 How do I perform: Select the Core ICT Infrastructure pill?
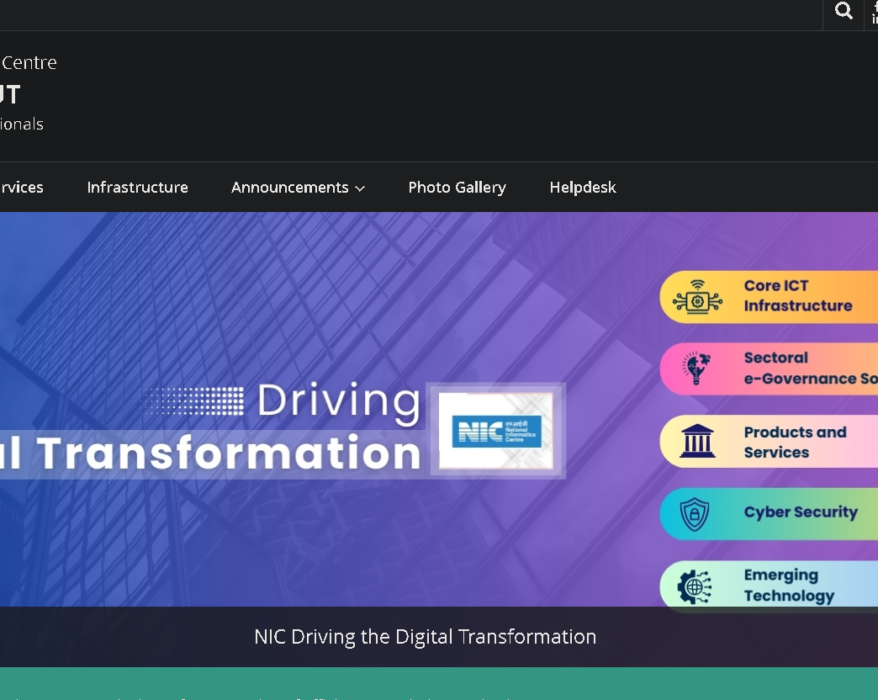tap(769, 297)
